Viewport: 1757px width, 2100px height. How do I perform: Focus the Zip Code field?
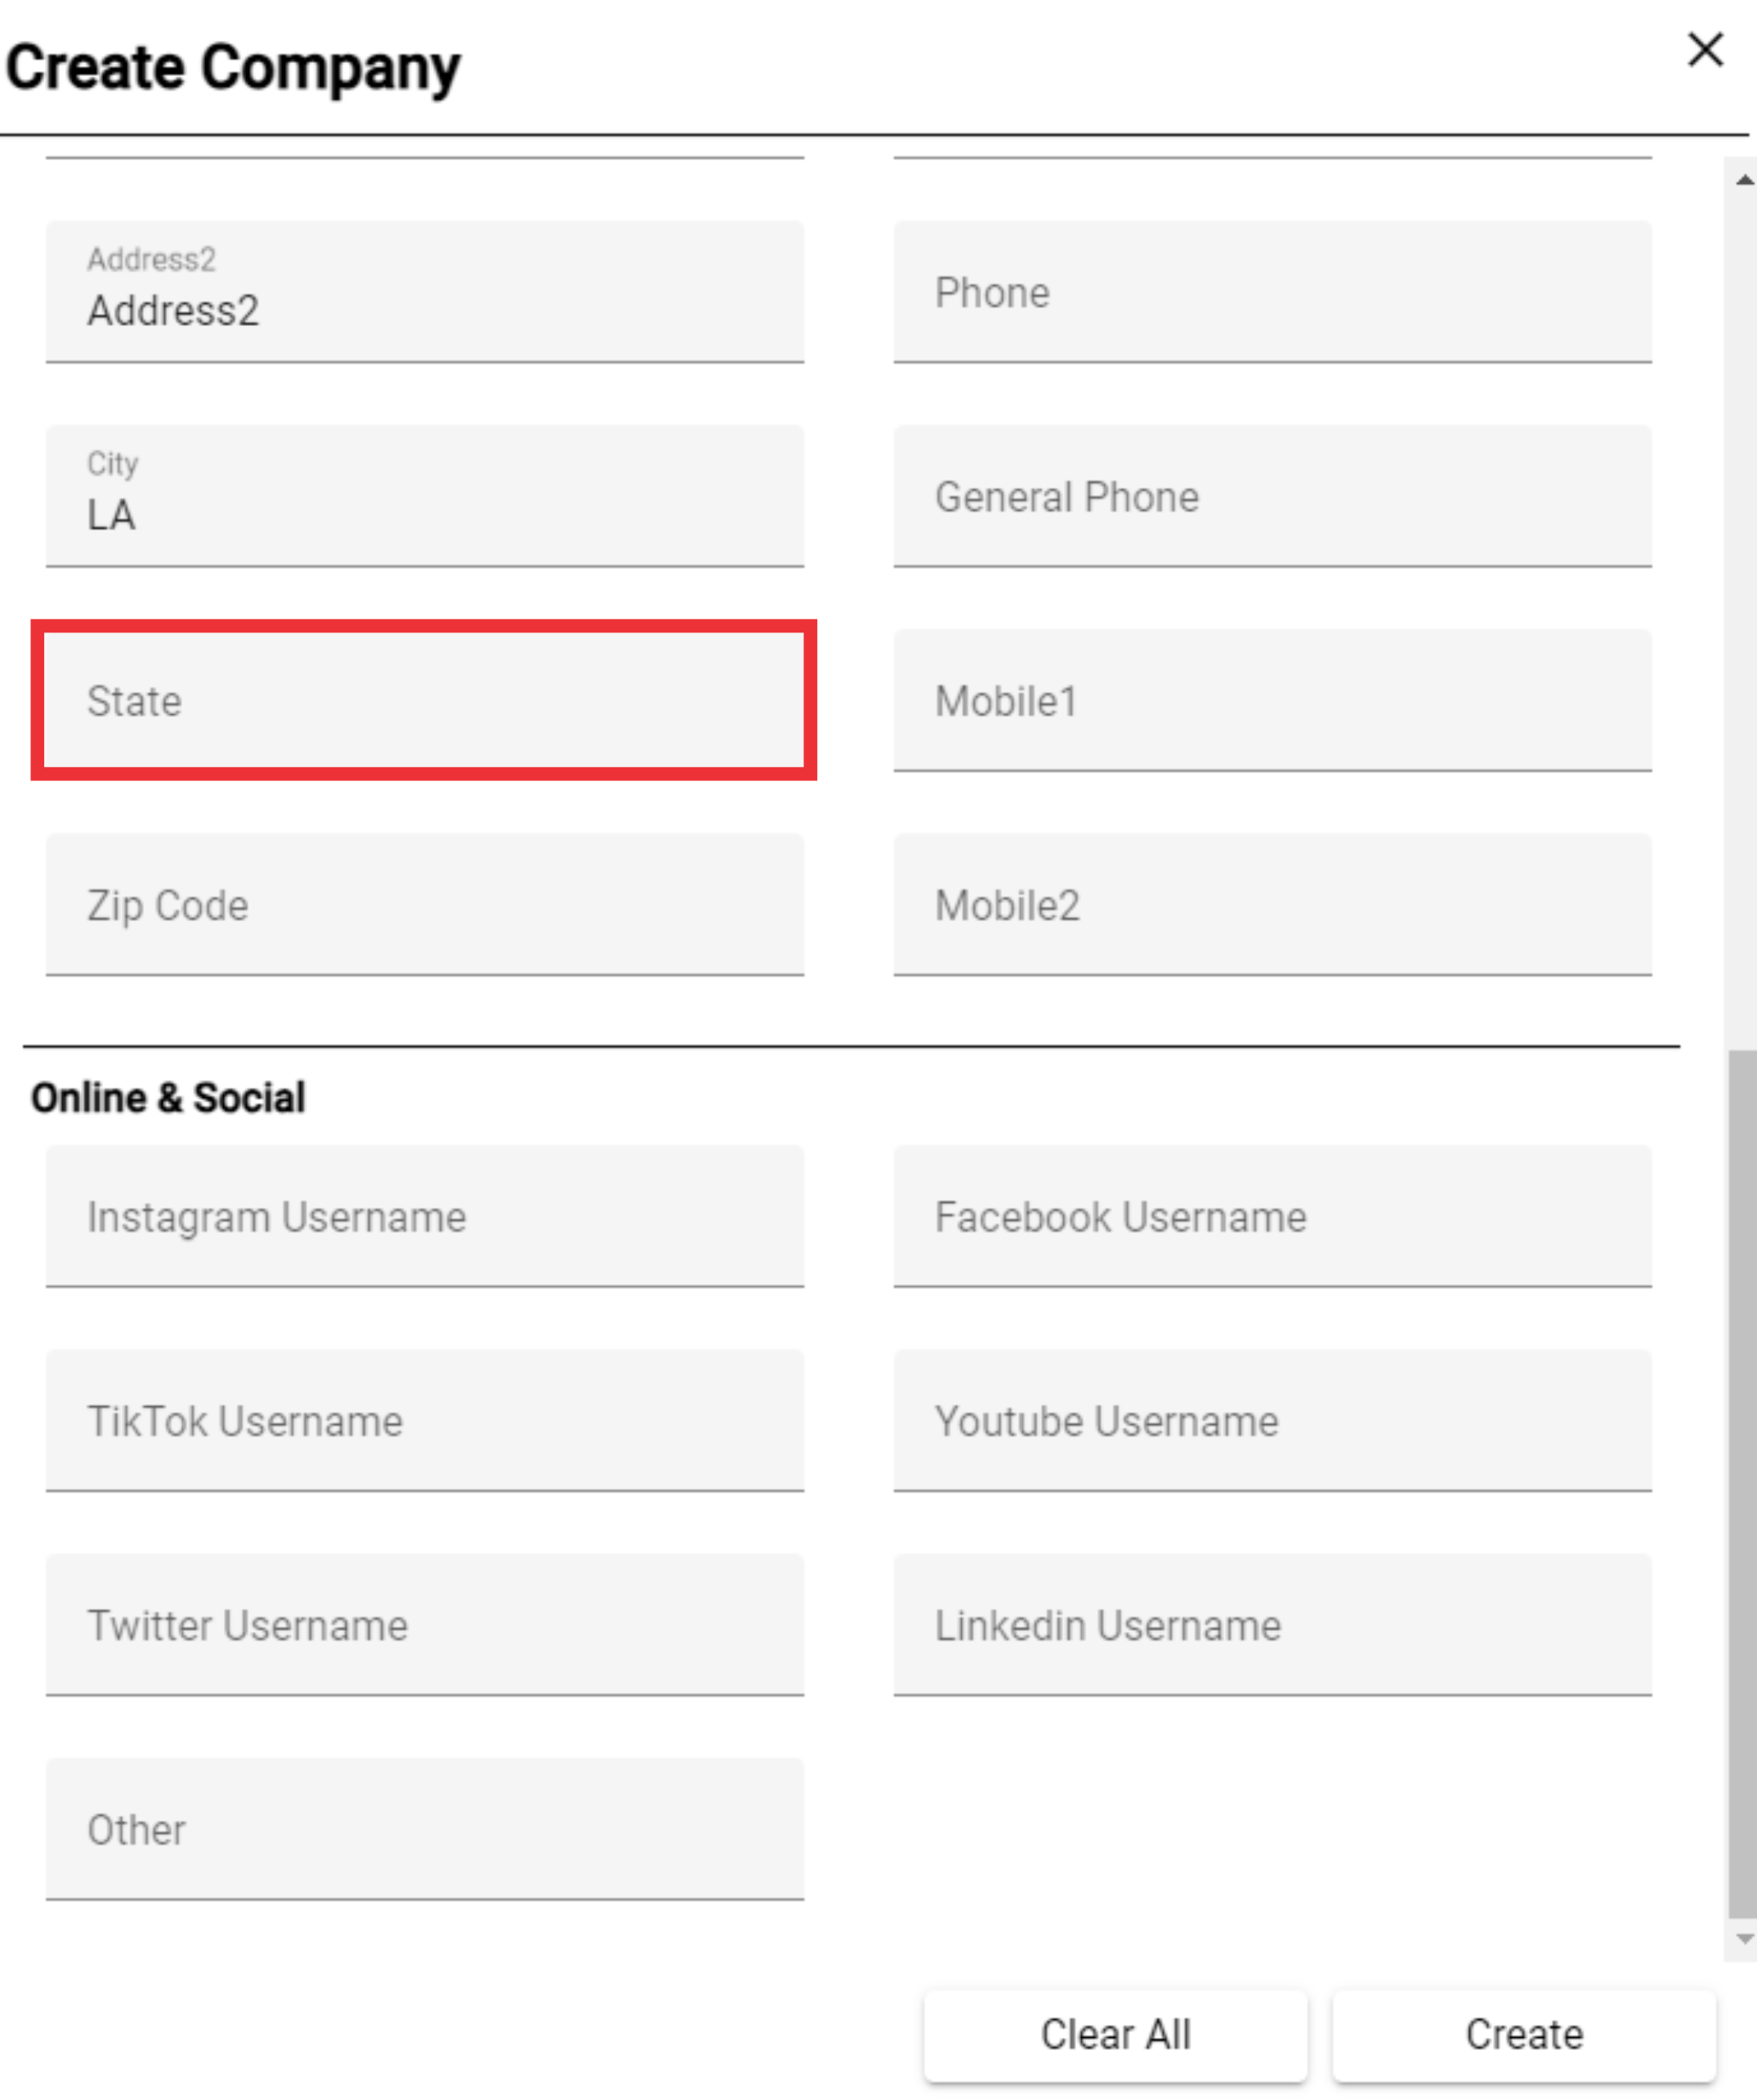pyautogui.click(x=425, y=904)
